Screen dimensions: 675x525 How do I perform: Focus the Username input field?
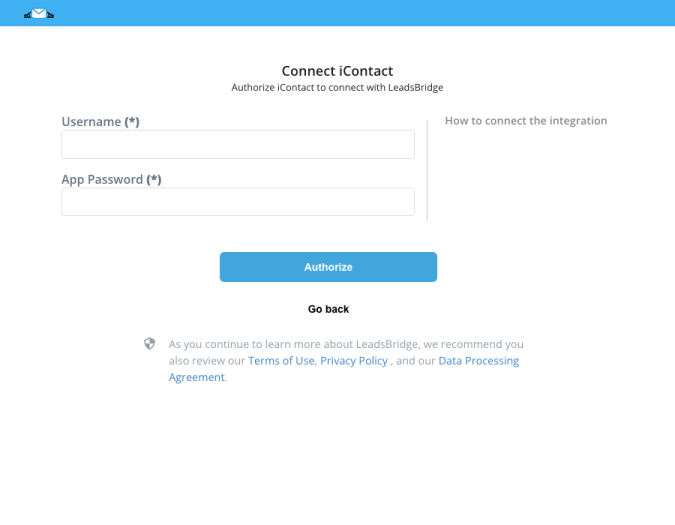coord(238,145)
